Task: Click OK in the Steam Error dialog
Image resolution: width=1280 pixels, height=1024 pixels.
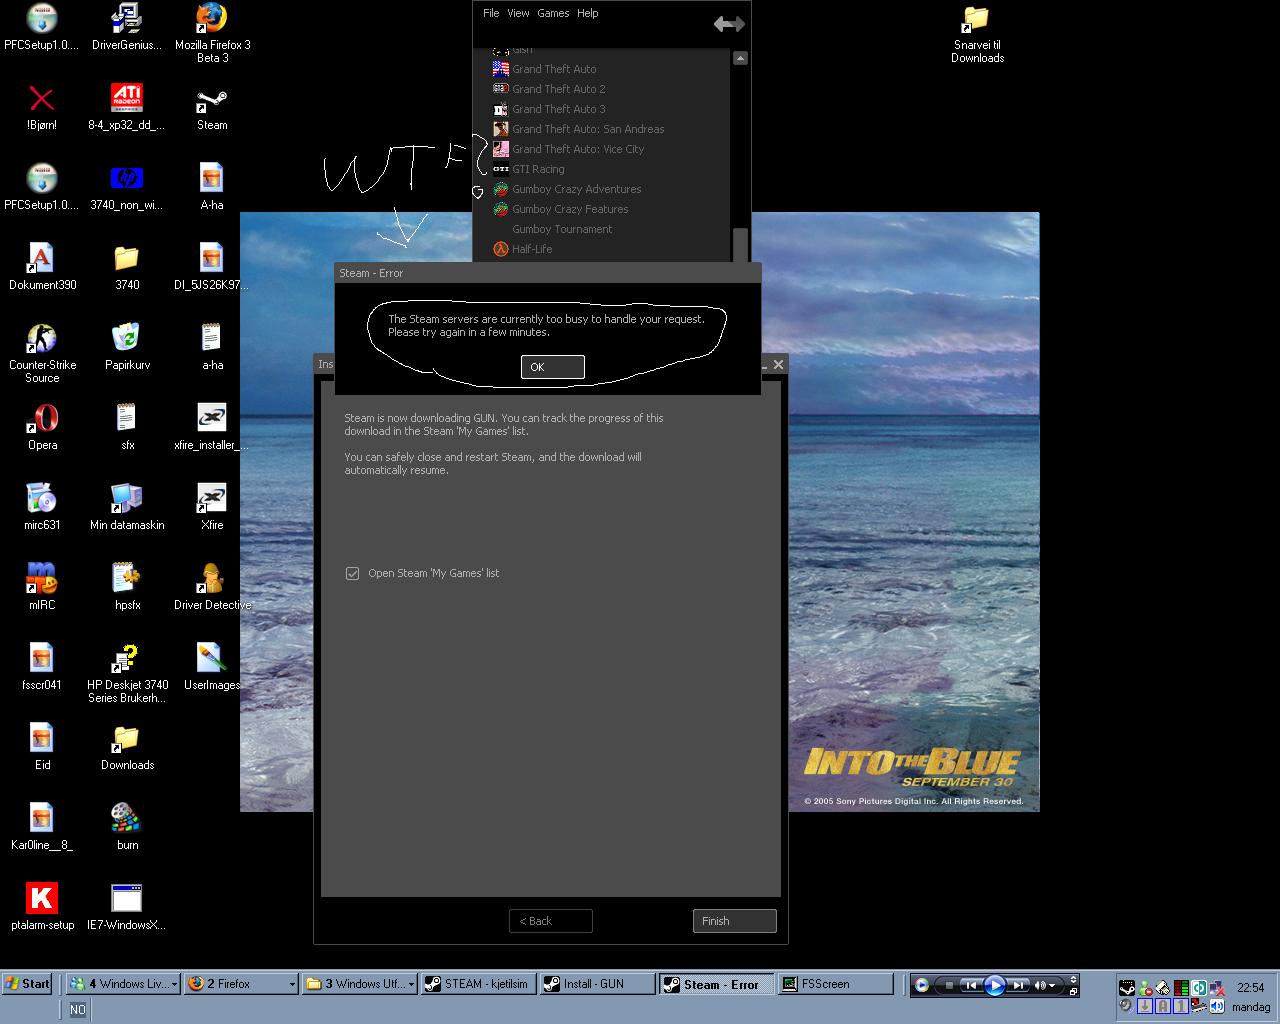Action: [552, 367]
